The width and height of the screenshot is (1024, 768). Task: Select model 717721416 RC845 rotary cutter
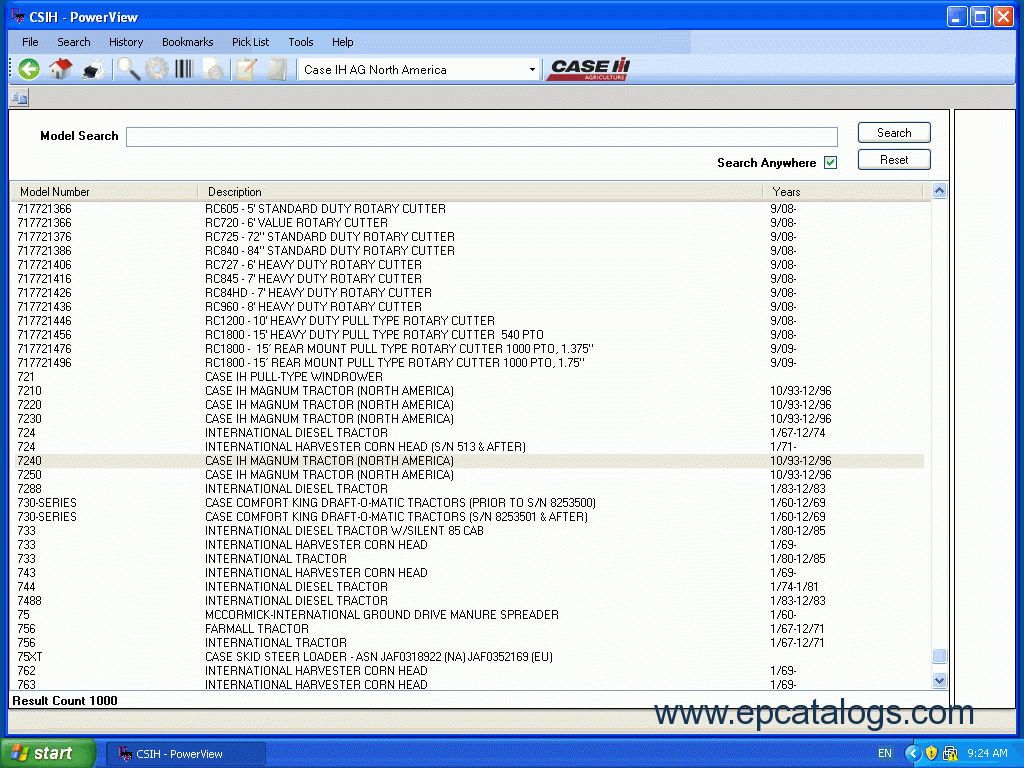470,279
